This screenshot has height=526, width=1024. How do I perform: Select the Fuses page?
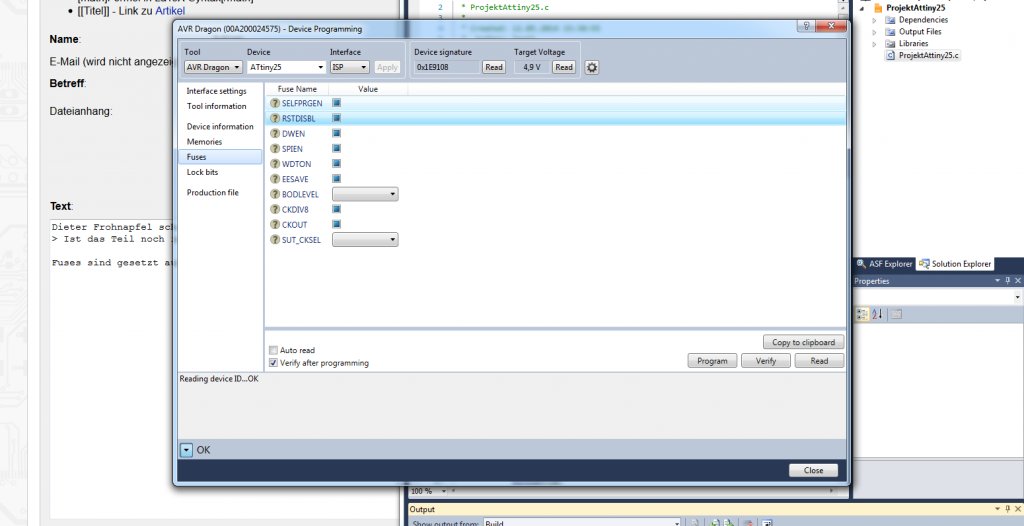click(219, 157)
